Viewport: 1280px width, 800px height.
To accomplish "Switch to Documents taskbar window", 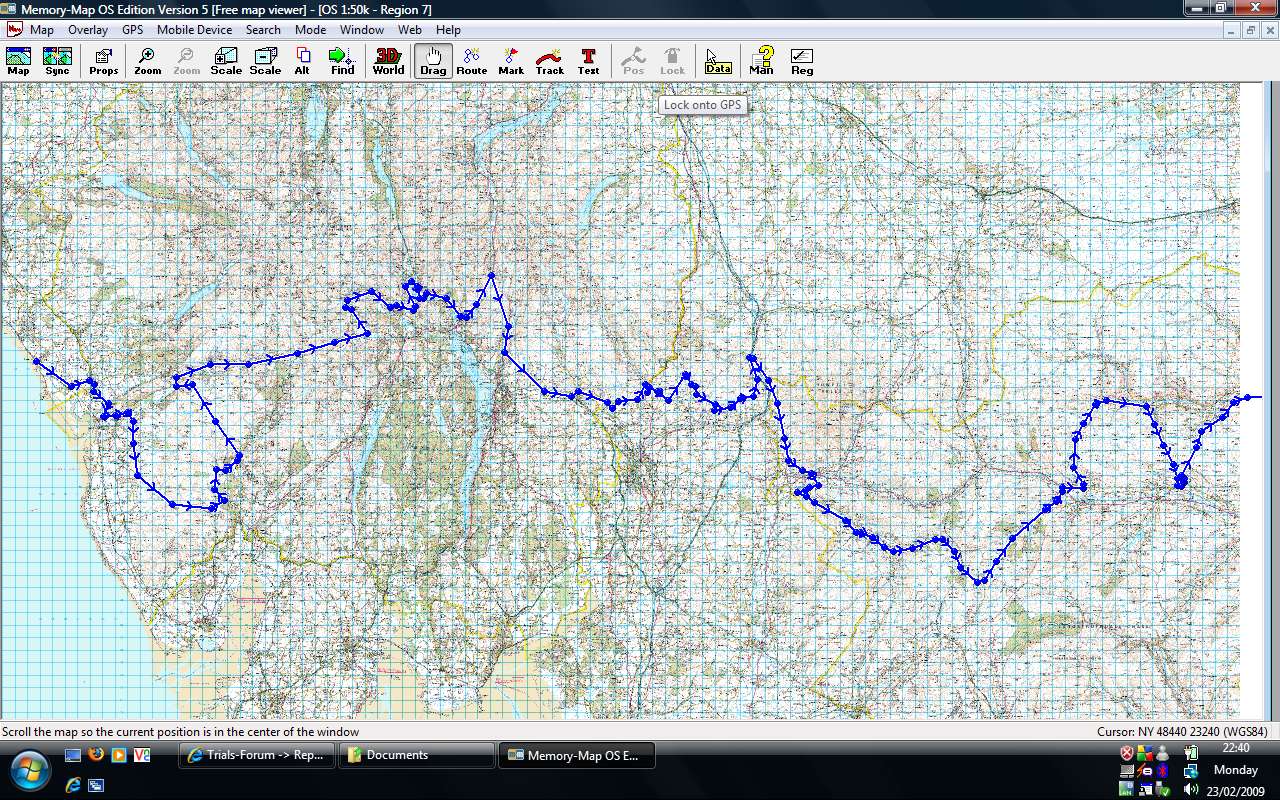I will click(x=415, y=755).
